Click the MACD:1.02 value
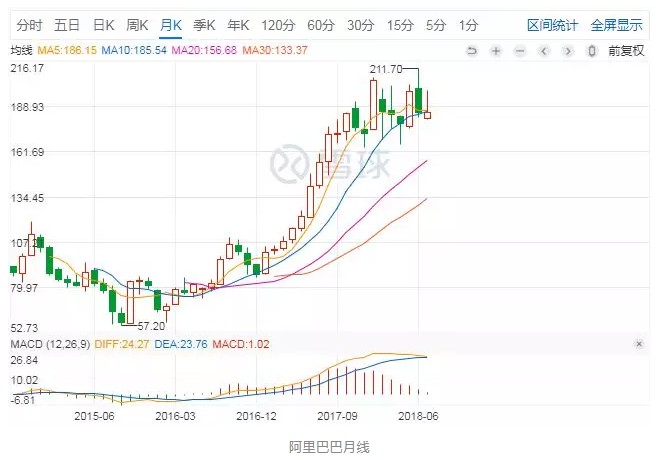Viewport: 658px width, 460px height. 241,344
